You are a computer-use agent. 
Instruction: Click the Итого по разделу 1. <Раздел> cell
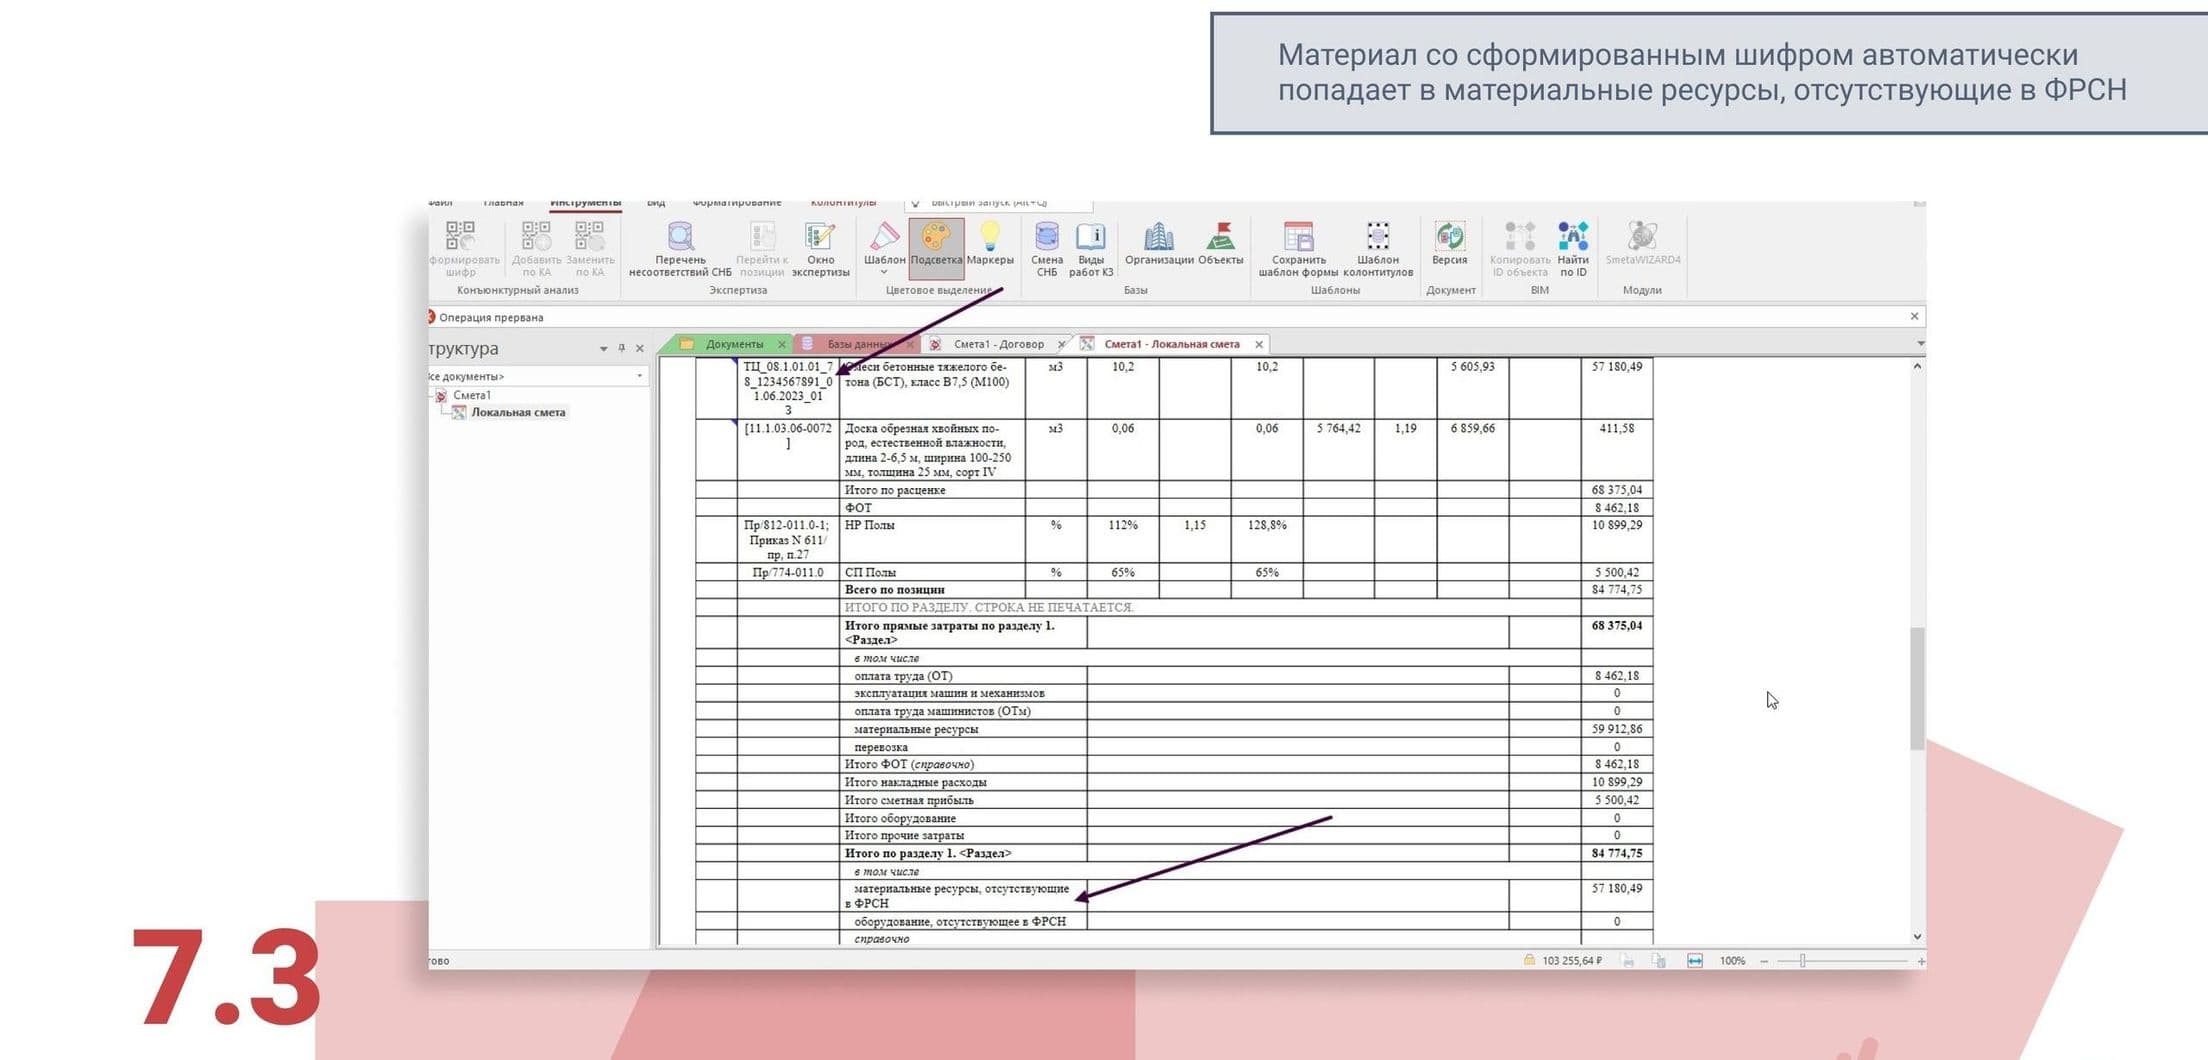(x=963, y=854)
